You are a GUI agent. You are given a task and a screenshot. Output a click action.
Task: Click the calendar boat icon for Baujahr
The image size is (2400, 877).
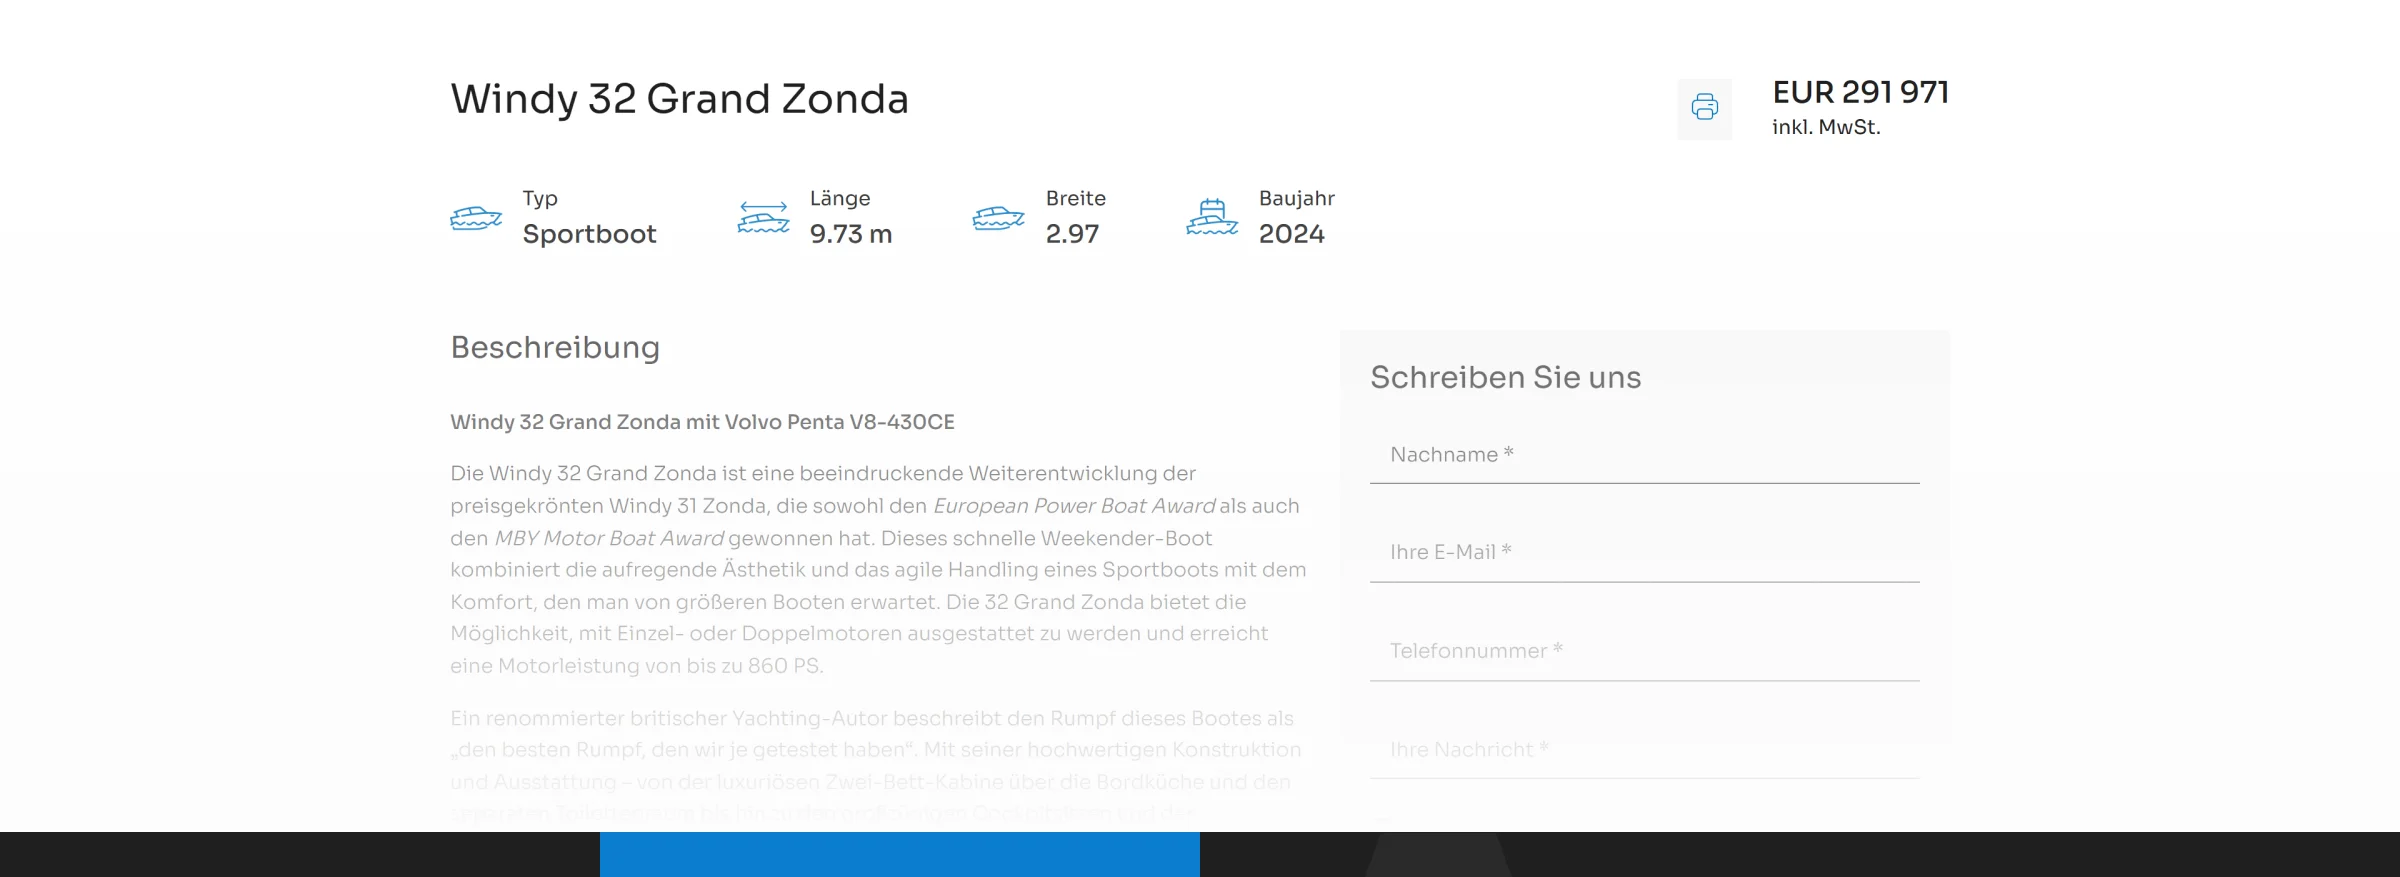pyautogui.click(x=1212, y=217)
